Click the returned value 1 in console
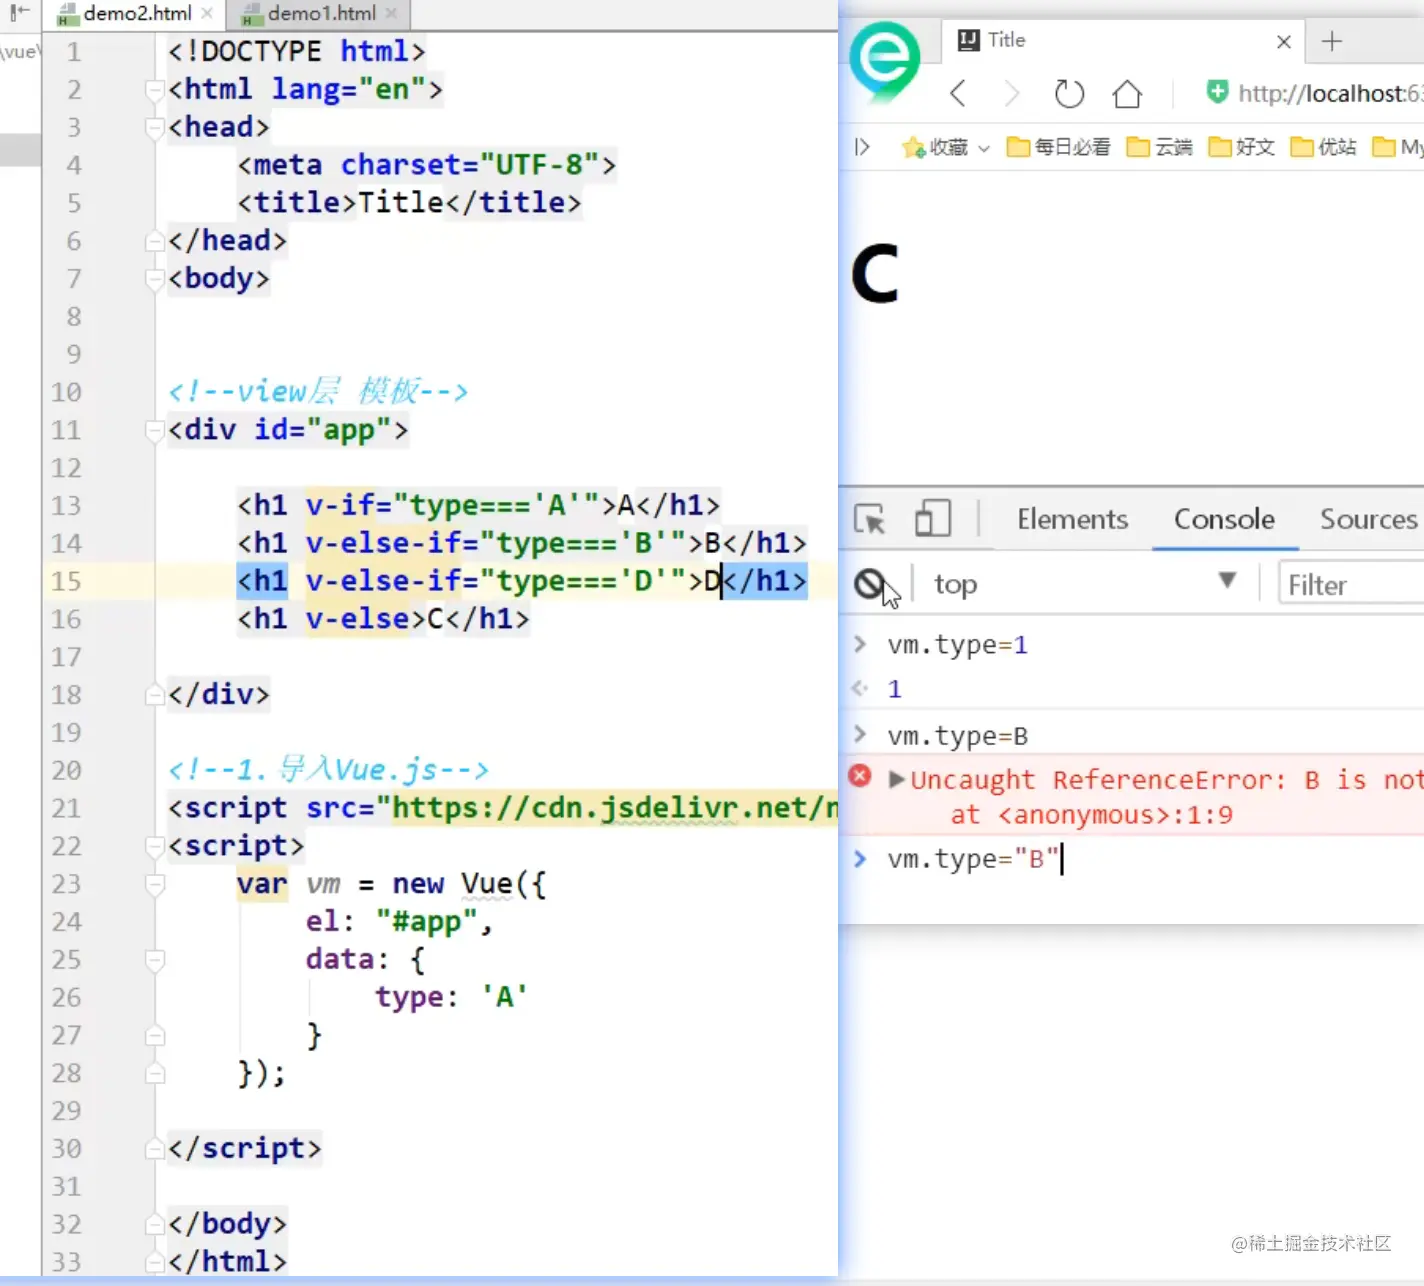1424x1286 pixels. 895,689
